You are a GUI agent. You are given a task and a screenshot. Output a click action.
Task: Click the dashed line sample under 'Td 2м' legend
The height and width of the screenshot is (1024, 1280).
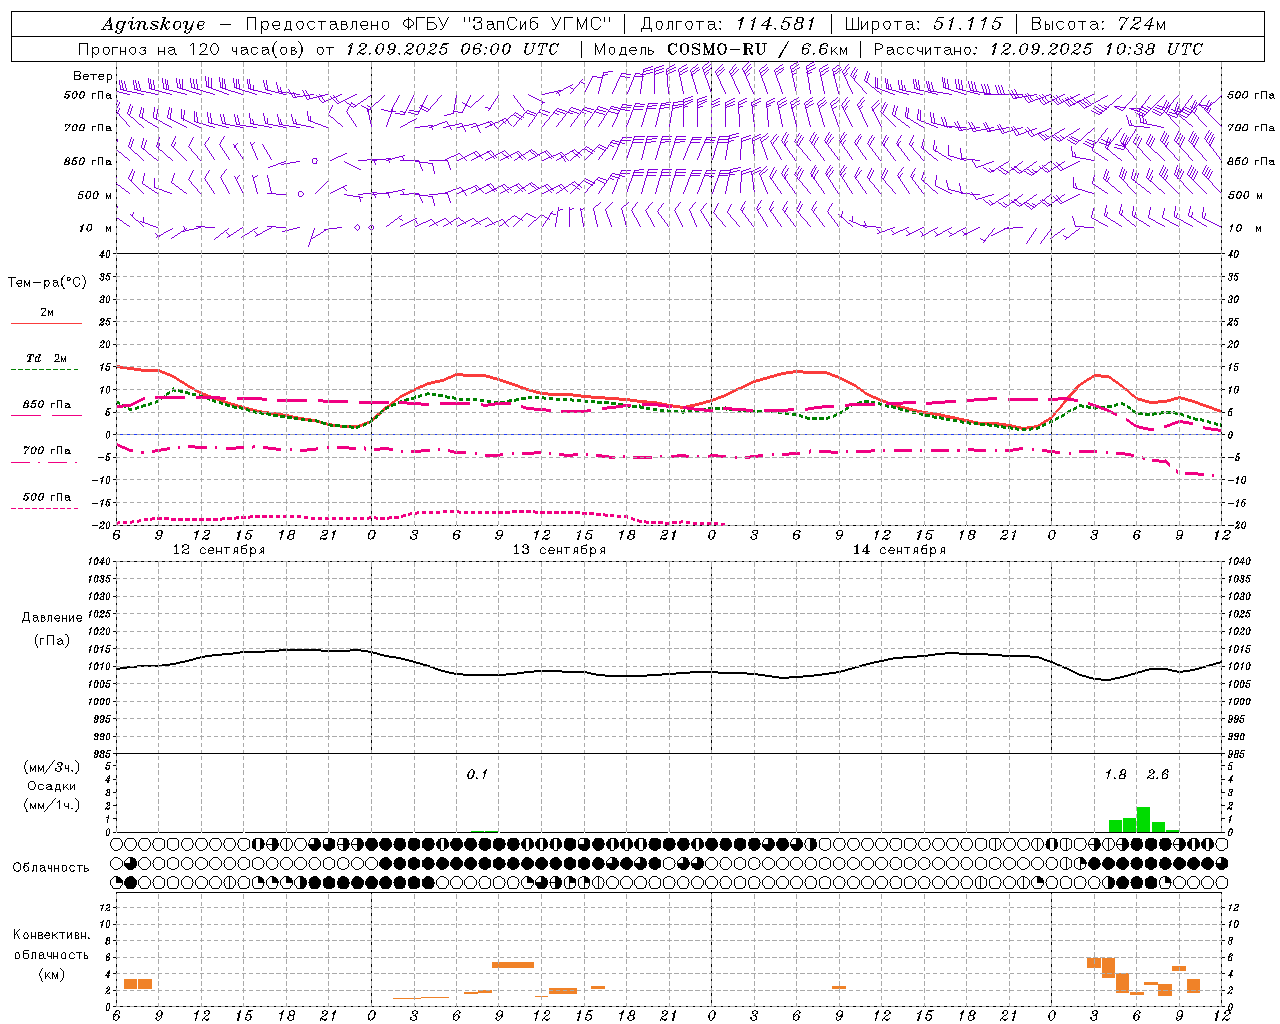tap(46, 370)
